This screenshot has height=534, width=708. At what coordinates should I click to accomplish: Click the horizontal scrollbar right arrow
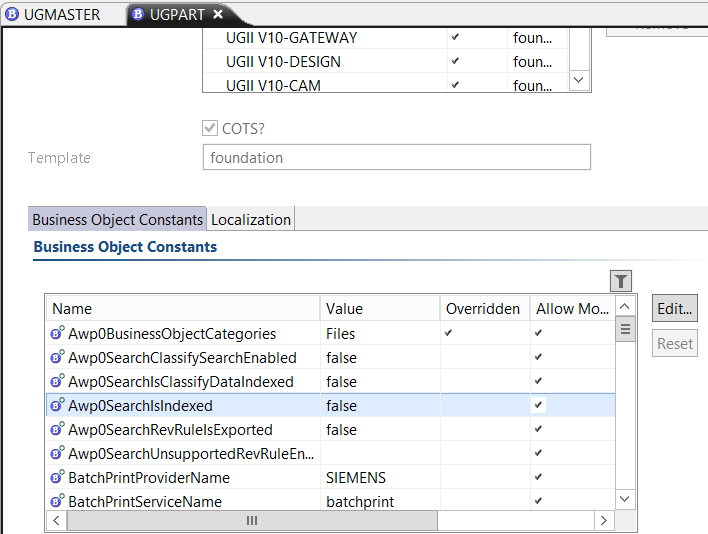602,521
